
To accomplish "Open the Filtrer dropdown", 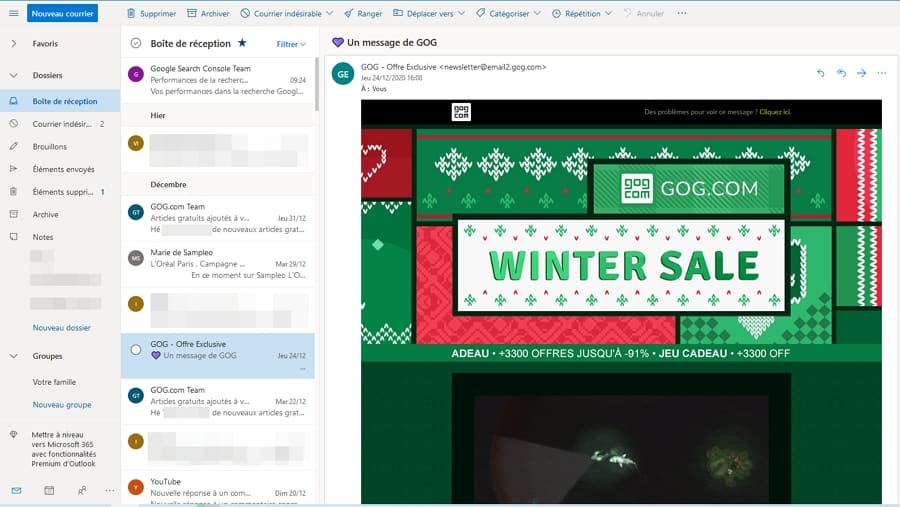I will (x=291, y=44).
